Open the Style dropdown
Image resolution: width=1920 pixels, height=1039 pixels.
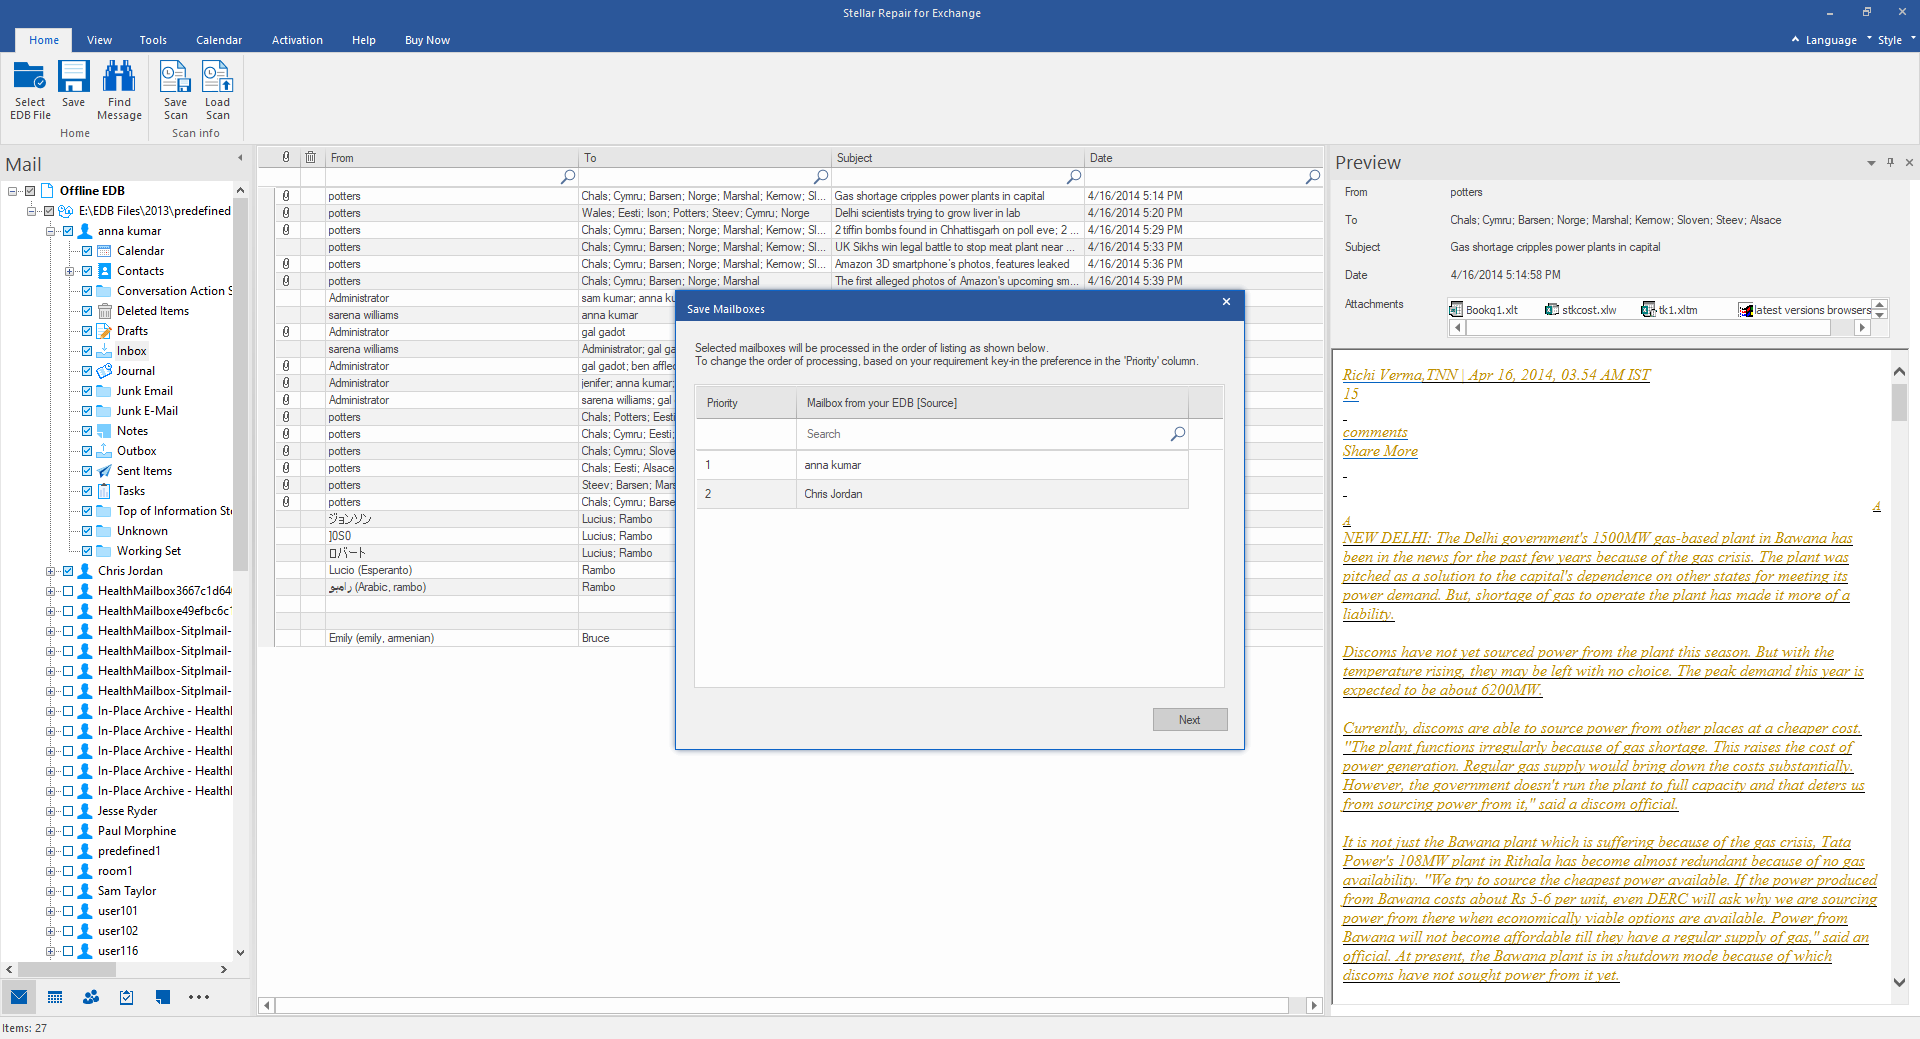click(x=1896, y=40)
